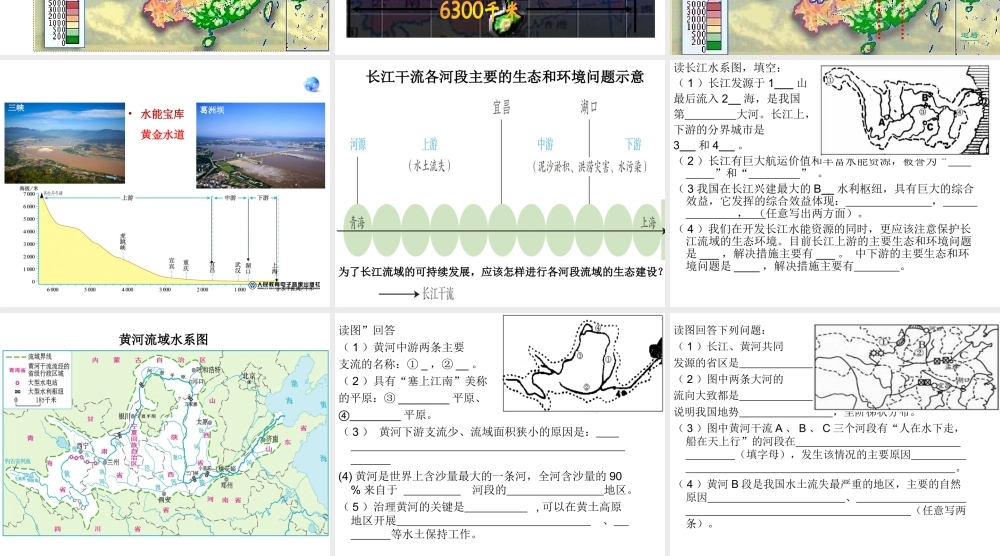Click the 湖口 label on the river diagram
This screenshot has height=556, width=1000.
tap(589, 107)
